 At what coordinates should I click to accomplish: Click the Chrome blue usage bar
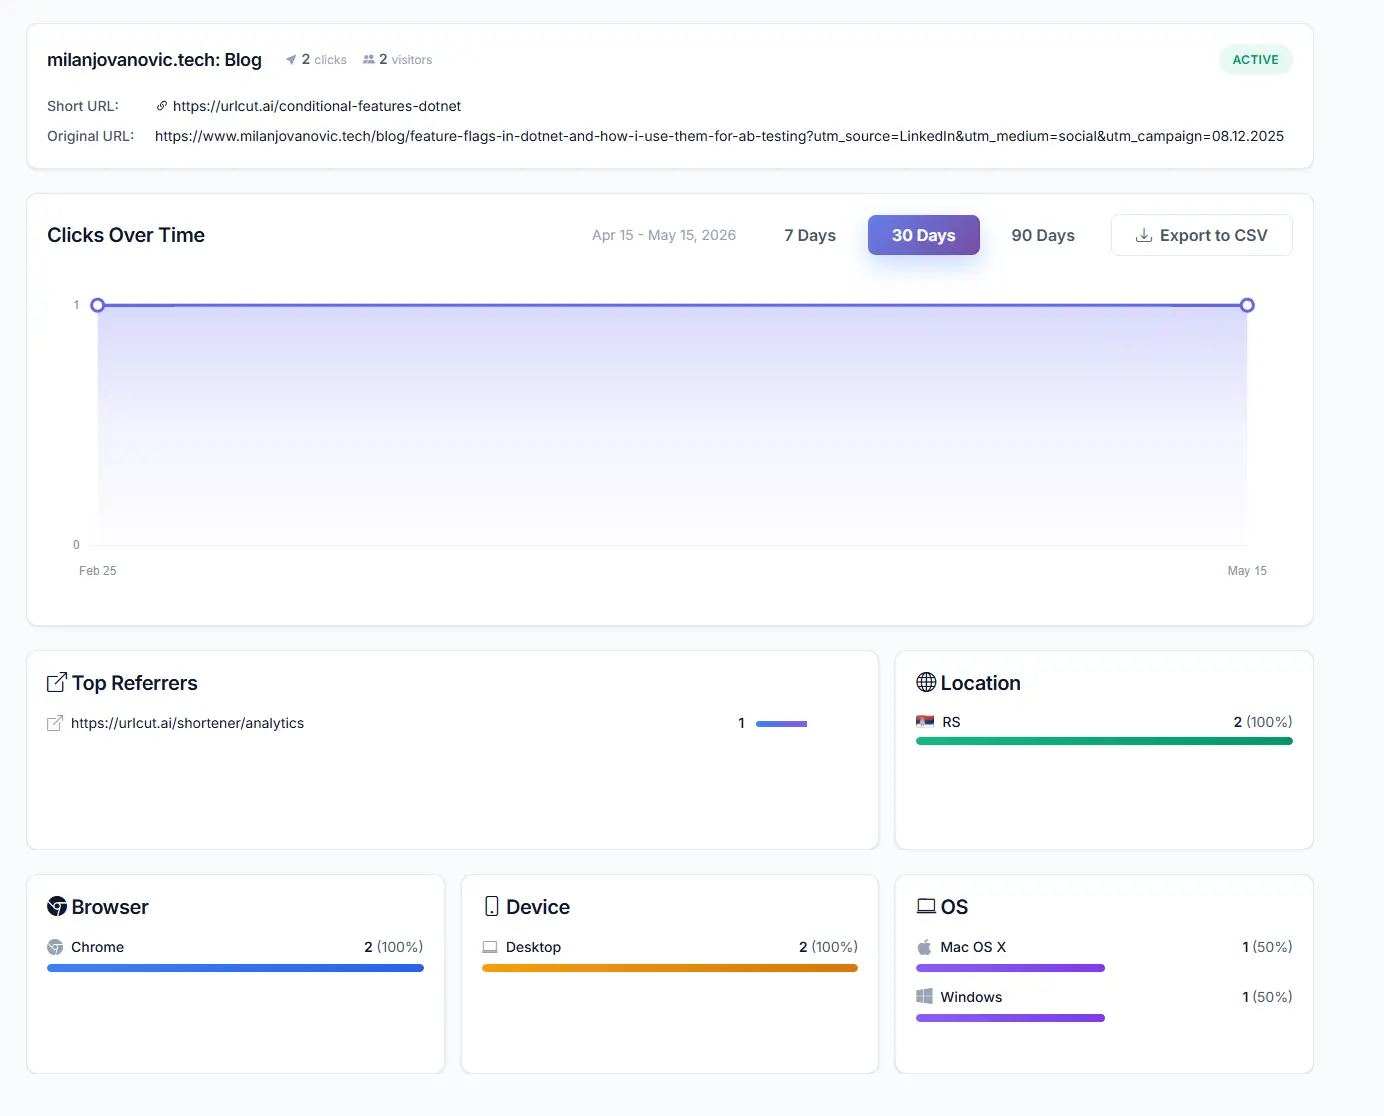click(235, 968)
